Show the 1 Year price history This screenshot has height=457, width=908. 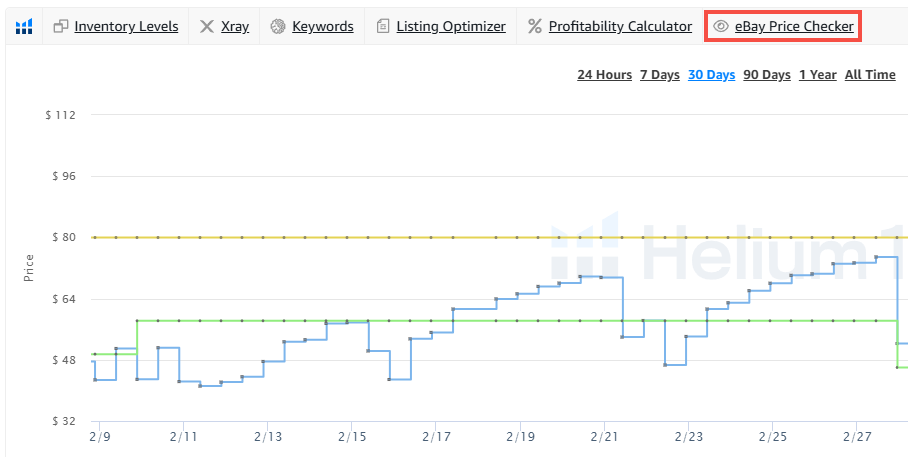[818, 75]
